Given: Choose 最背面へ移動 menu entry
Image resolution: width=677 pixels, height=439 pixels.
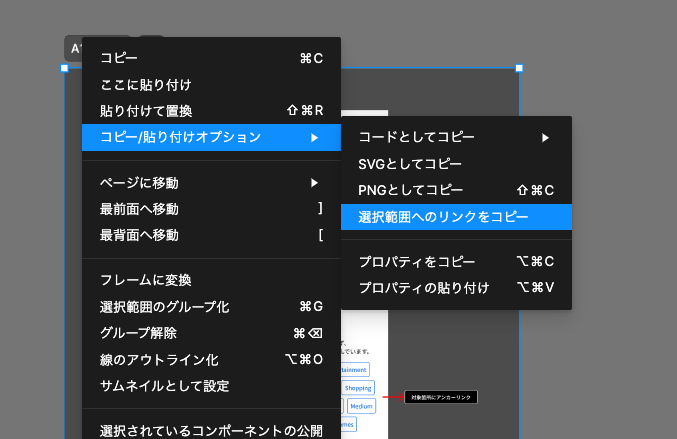Looking at the screenshot, I should 211,235.
